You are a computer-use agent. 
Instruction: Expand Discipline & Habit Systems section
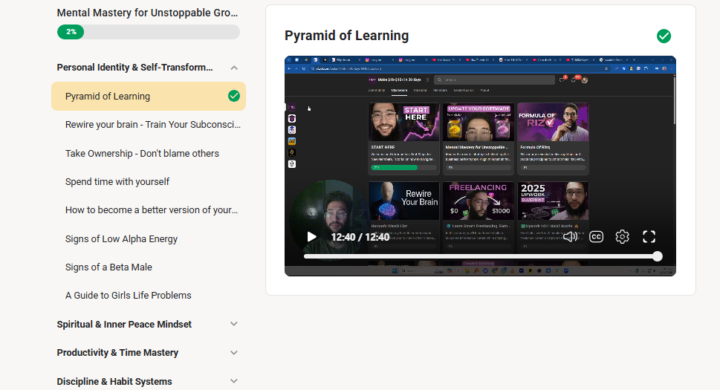[234, 381]
